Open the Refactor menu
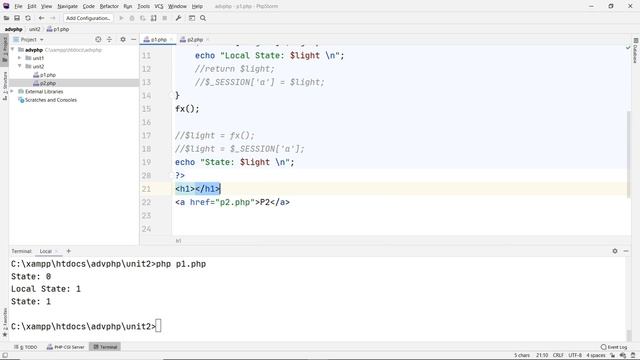This screenshot has height=360, width=640. [x=109, y=6]
